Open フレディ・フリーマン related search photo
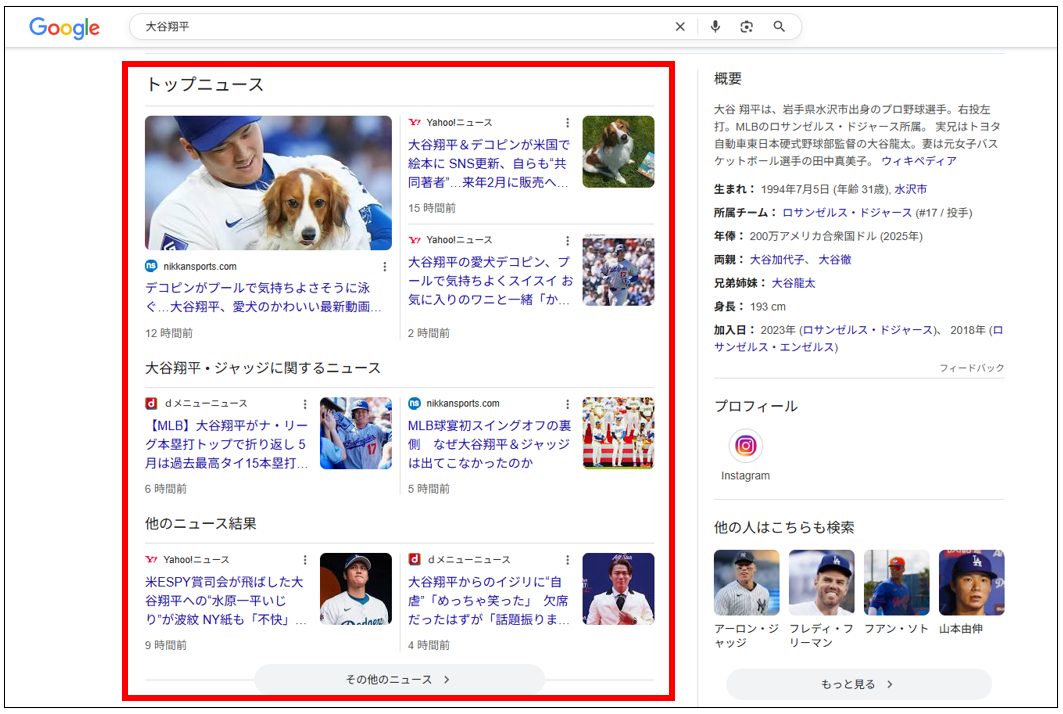This screenshot has height=714, width=1063. pyautogui.click(x=822, y=582)
